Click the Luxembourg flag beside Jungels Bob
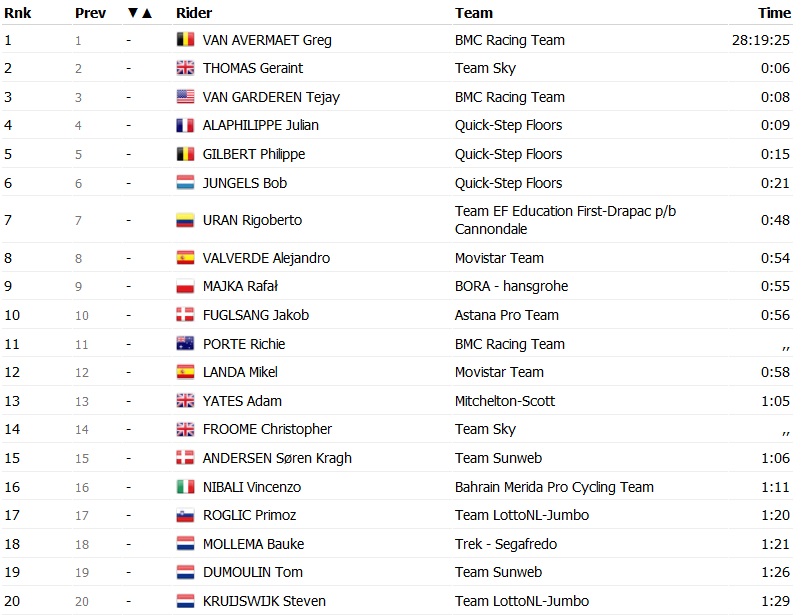 click(185, 183)
